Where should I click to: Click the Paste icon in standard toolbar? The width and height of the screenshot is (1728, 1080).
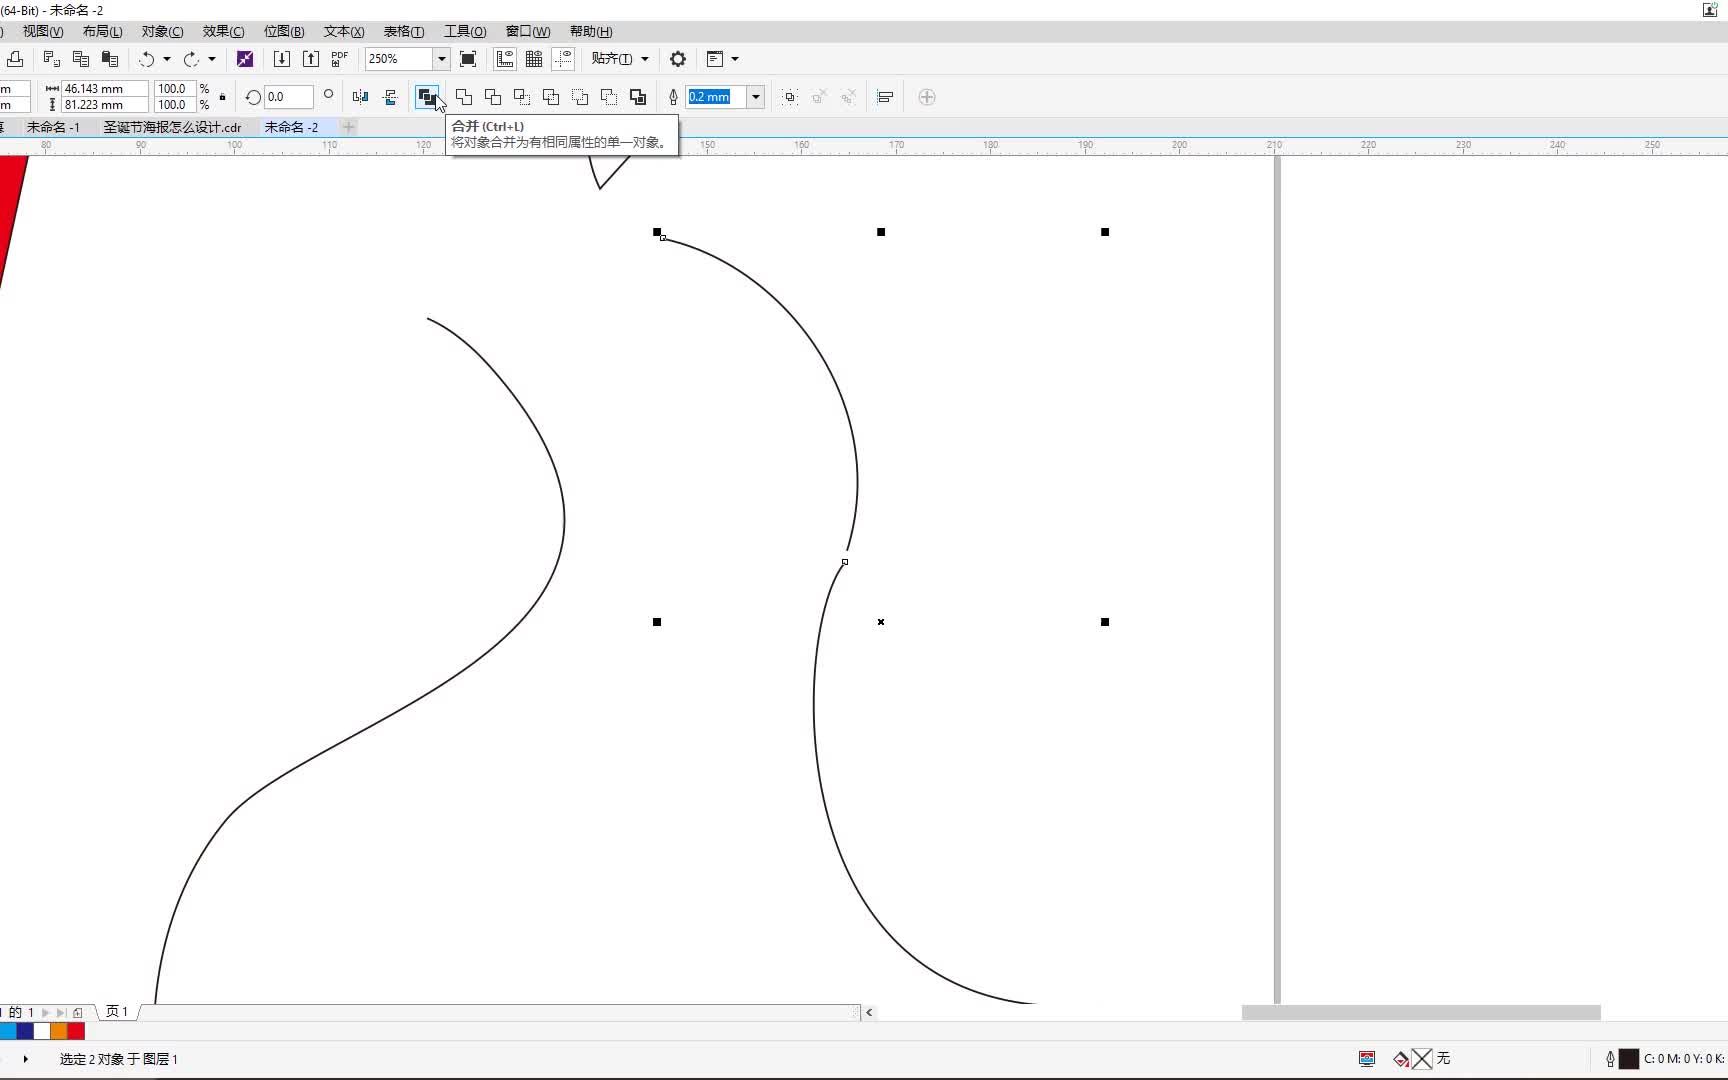[x=110, y=59]
